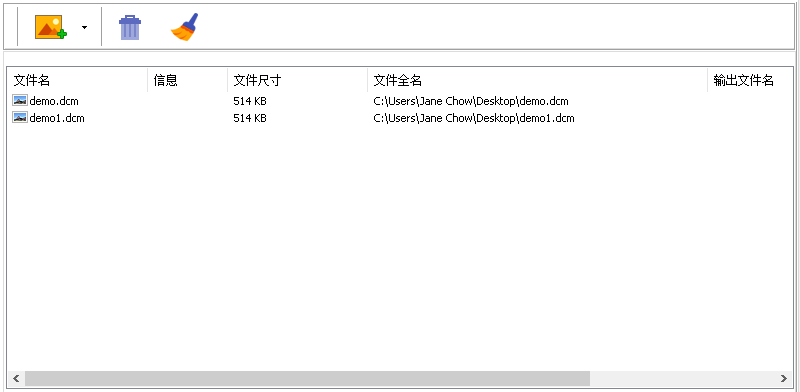Sort by the 文件尺寸 column header
800x392 pixels.
click(x=297, y=80)
